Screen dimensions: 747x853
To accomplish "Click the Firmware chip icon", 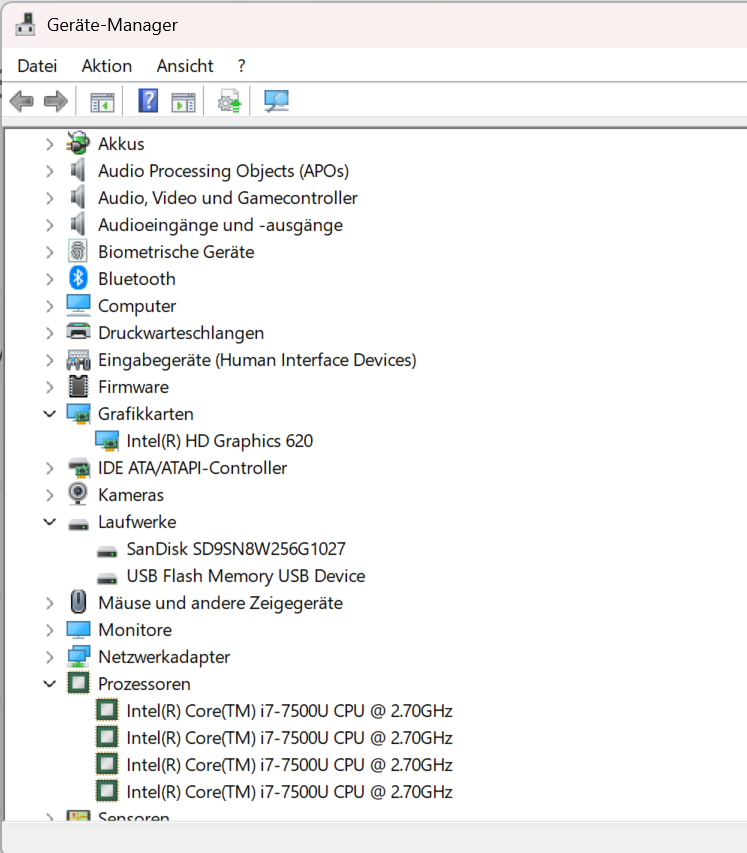I will [x=78, y=386].
